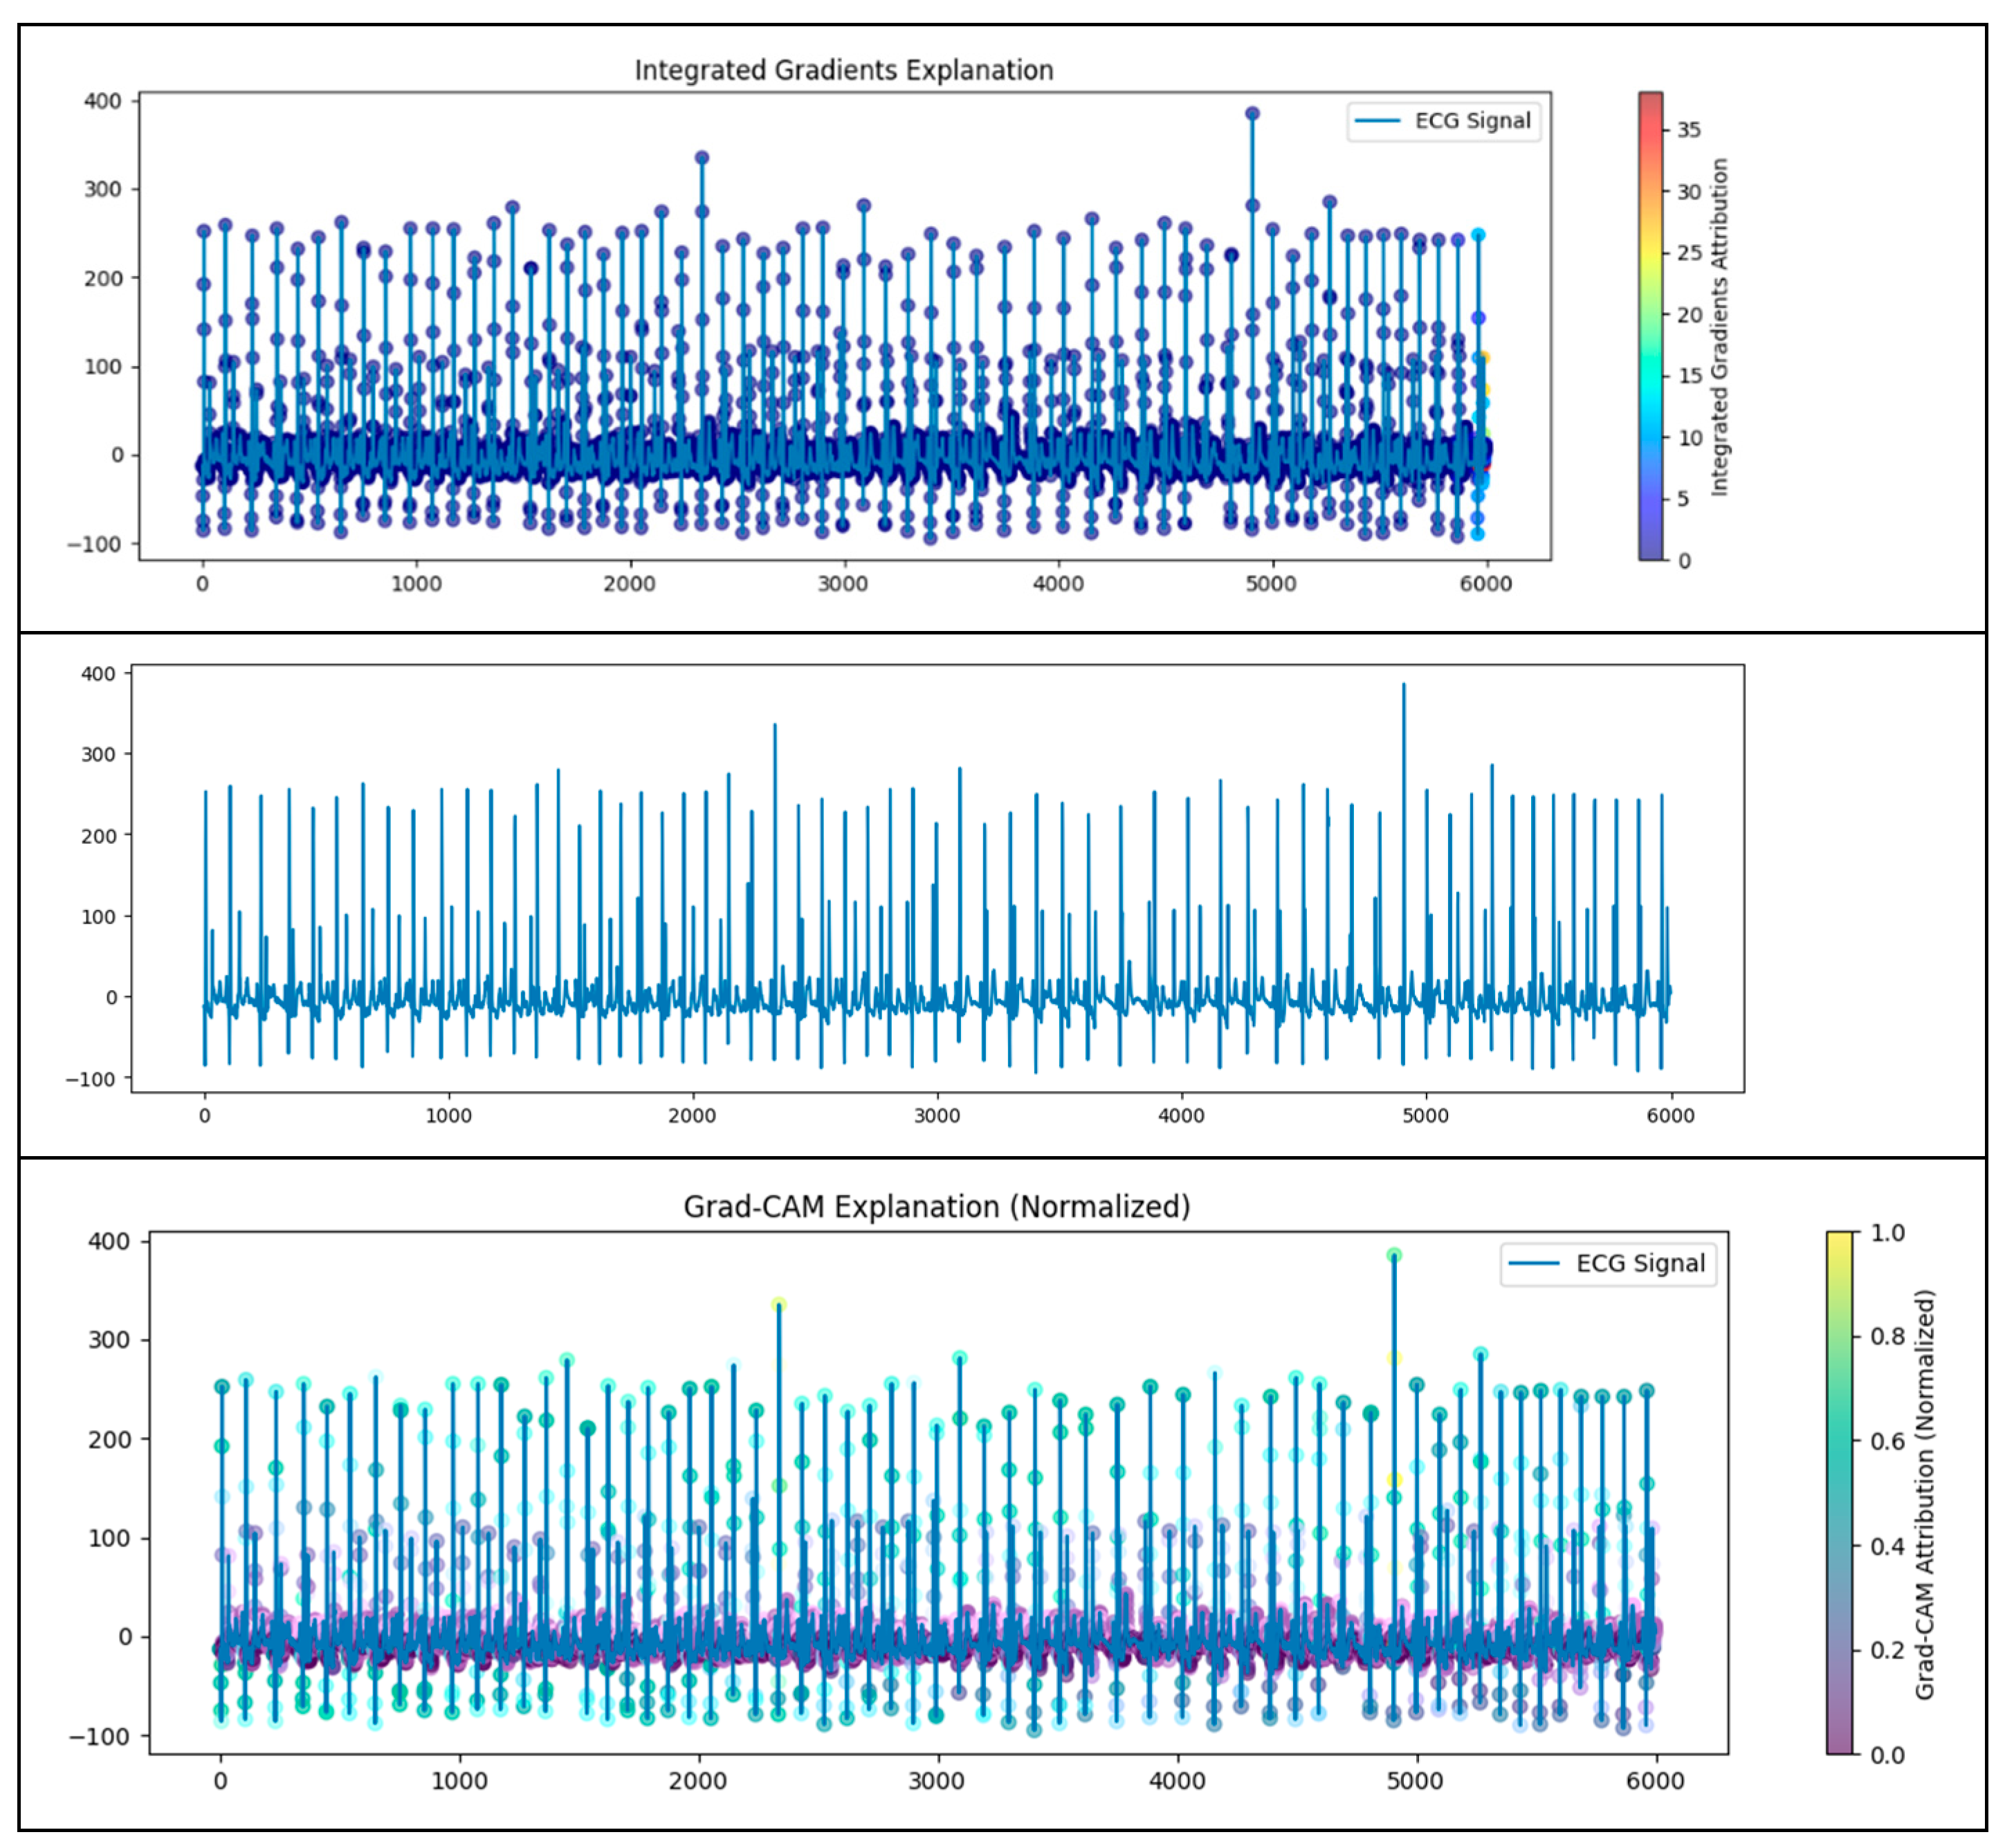Click the 5 tick on Integrated Gradients colorbar

click(1683, 499)
